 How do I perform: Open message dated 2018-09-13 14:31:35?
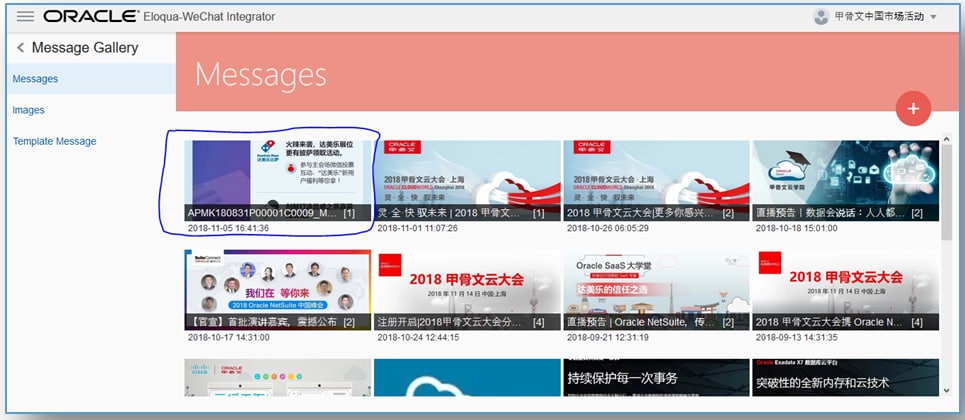point(845,289)
